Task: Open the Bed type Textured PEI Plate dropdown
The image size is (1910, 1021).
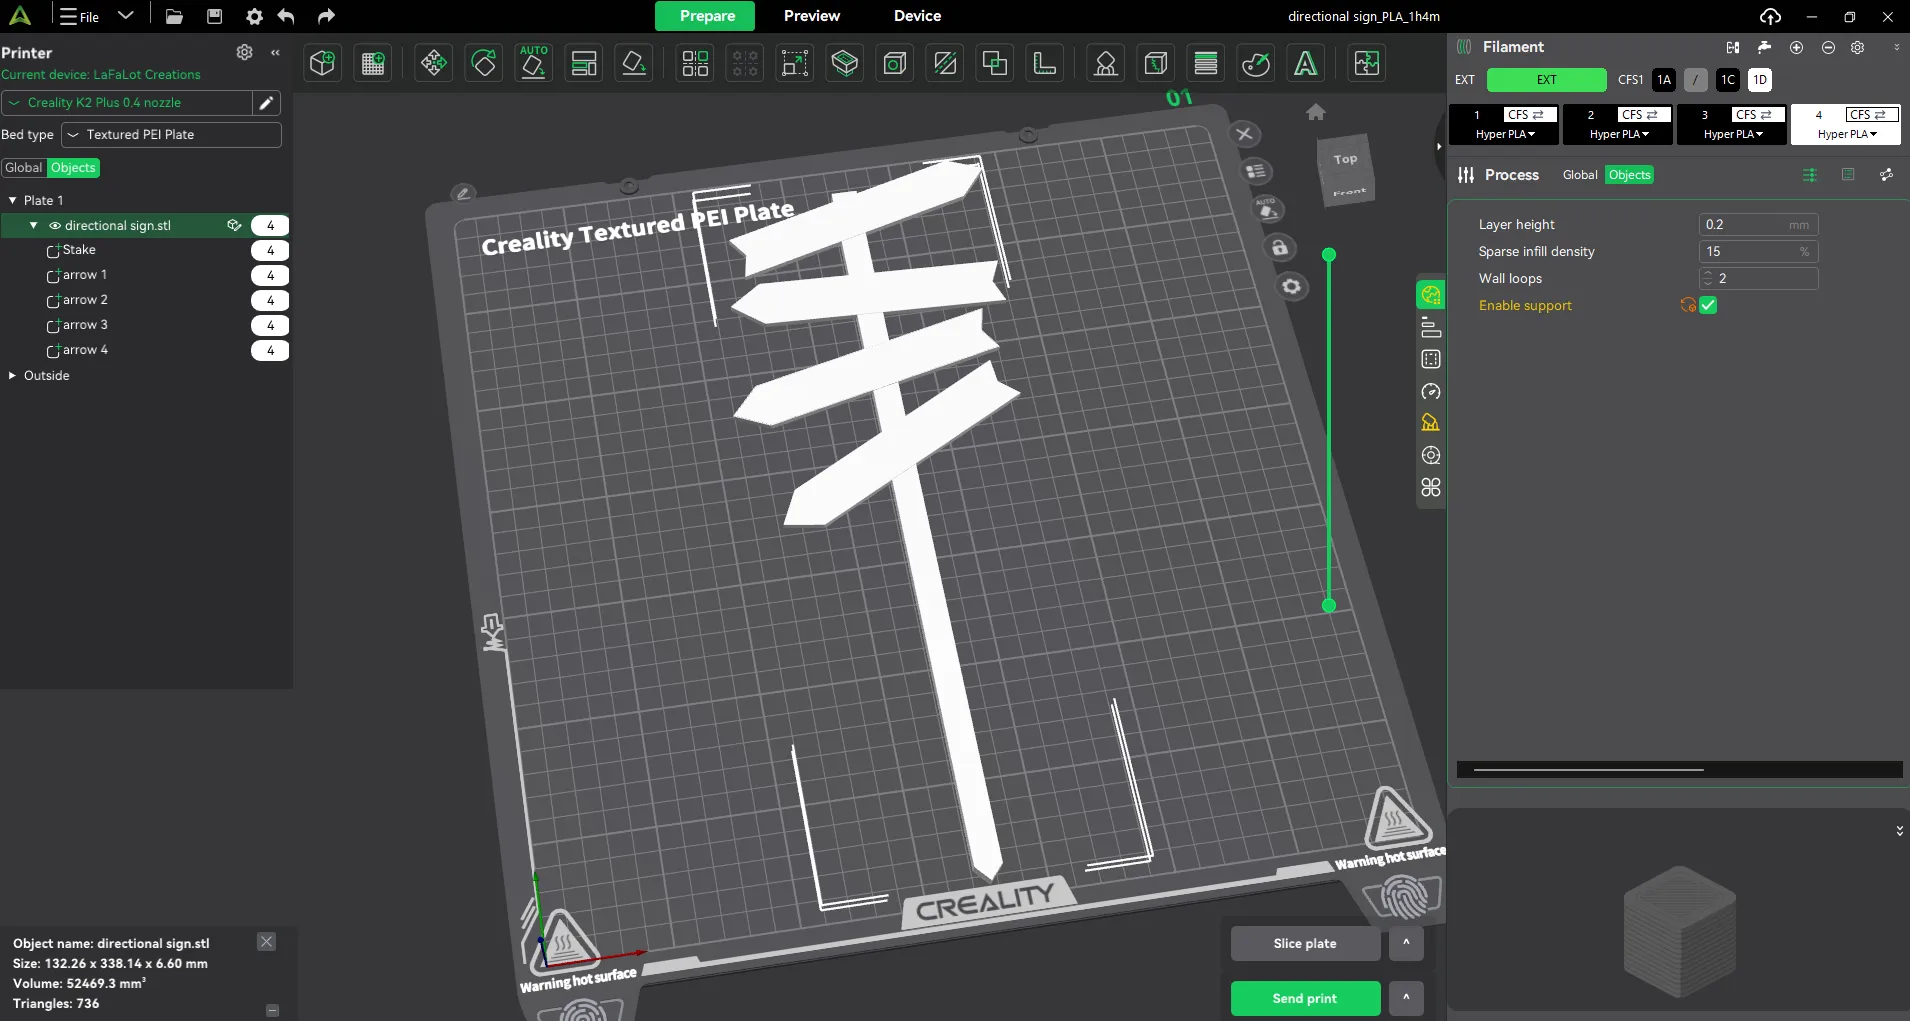Action: coord(171,135)
